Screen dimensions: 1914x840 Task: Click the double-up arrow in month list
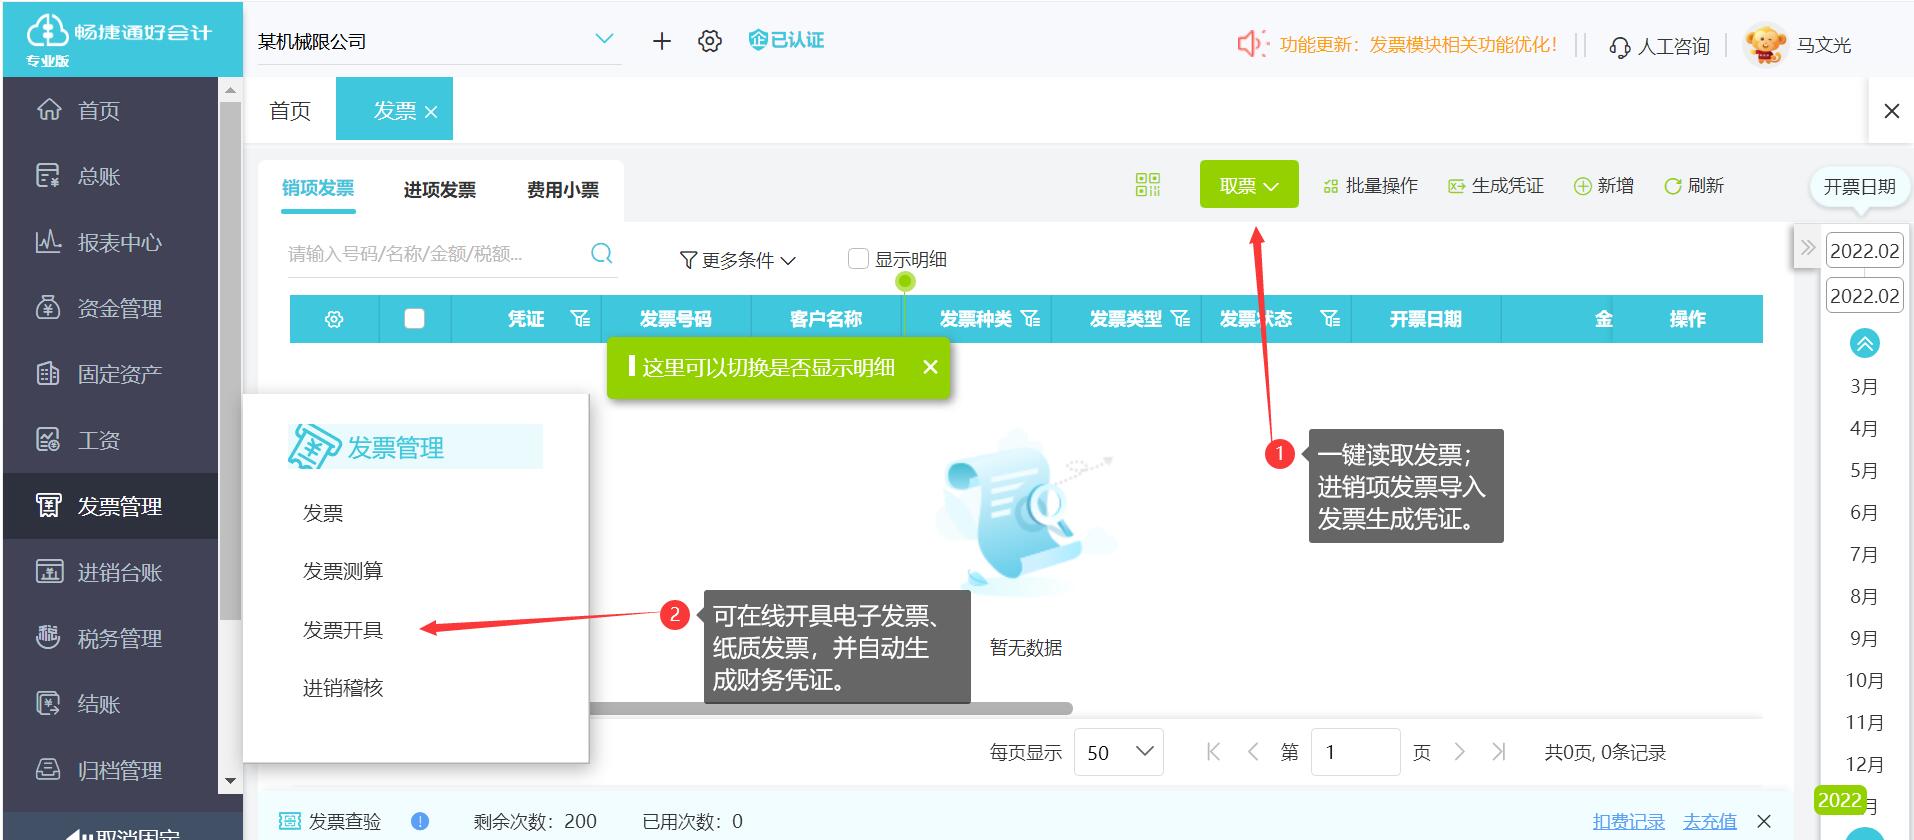(1864, 343)
